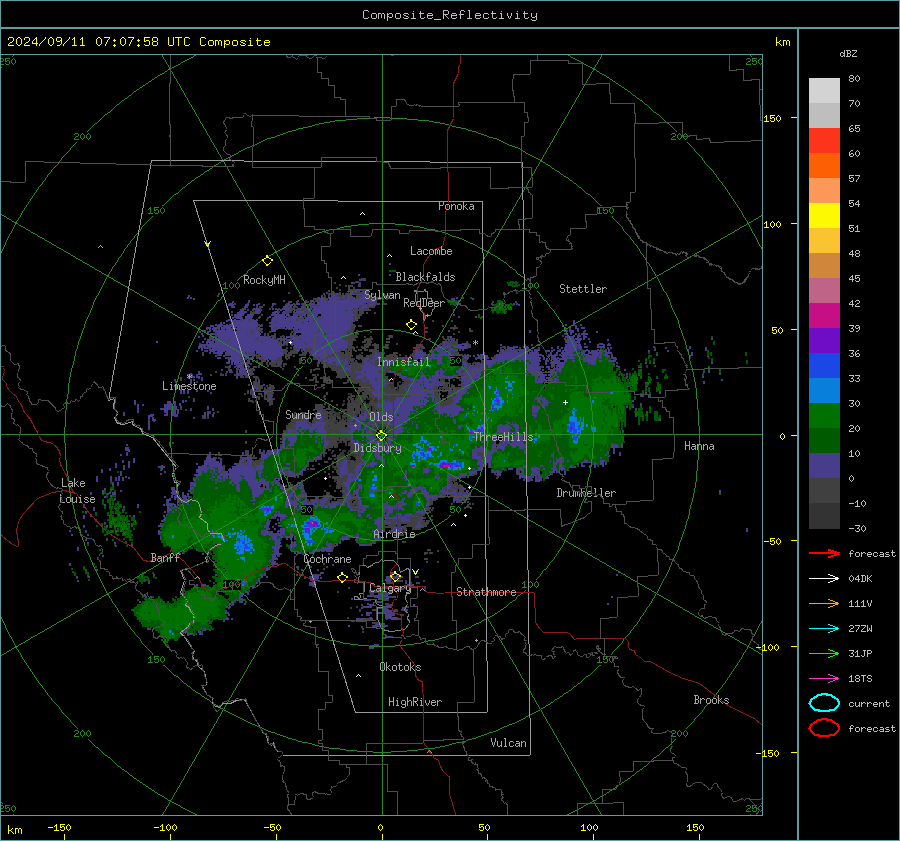The image size is (900, 841).
Task: Click the Banff label on map
Action: tap(165, 557)
